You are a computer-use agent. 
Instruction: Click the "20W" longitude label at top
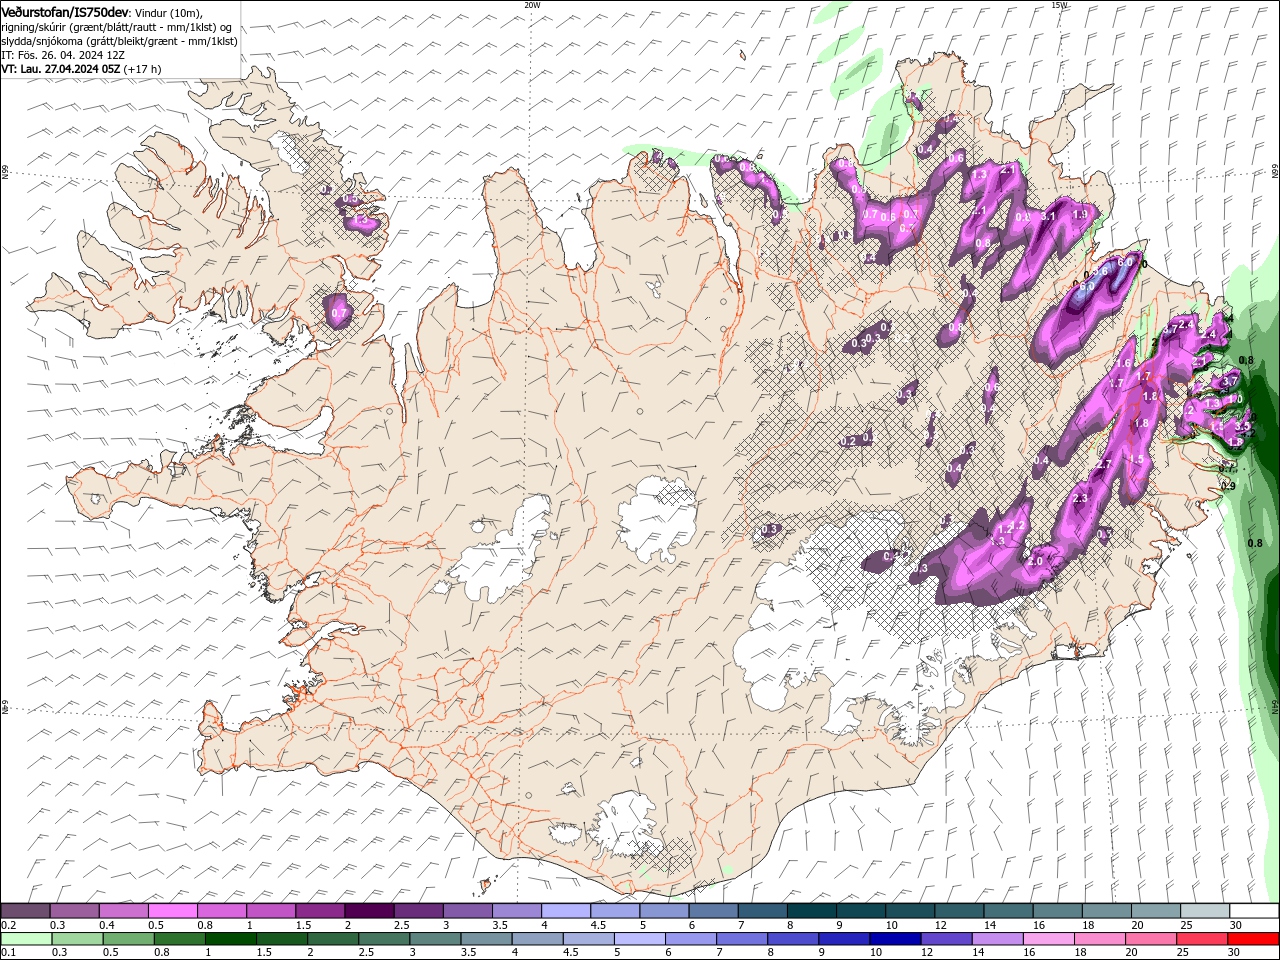[532, 5]
